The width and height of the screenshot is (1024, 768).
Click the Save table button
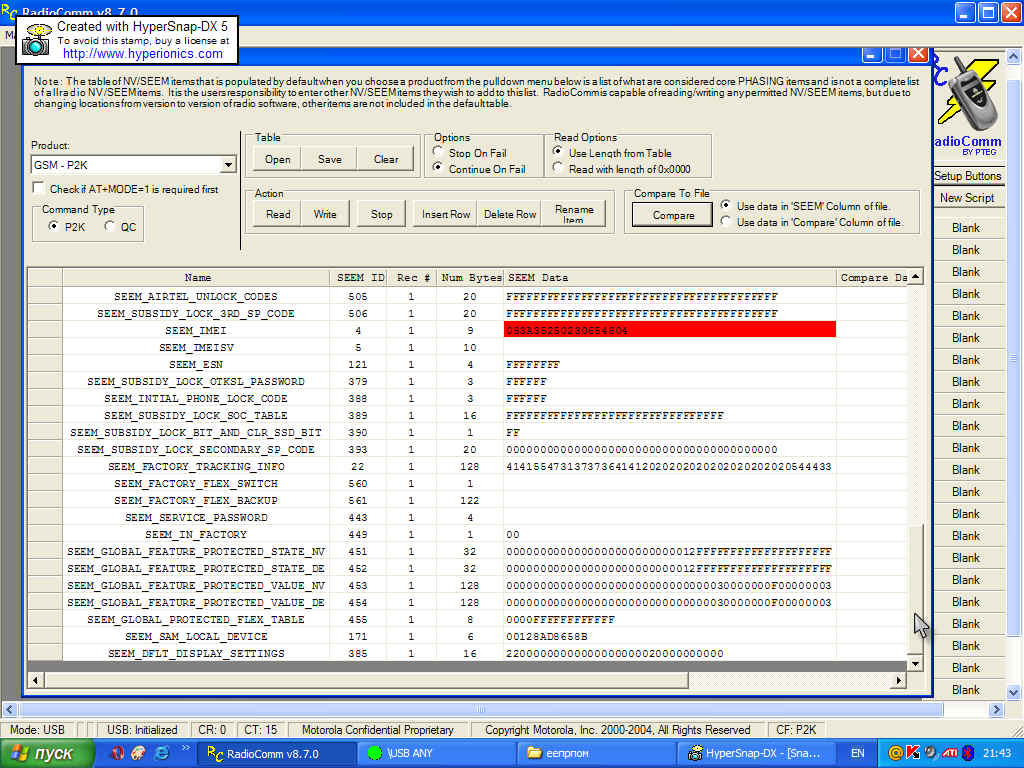pos(330,159)
